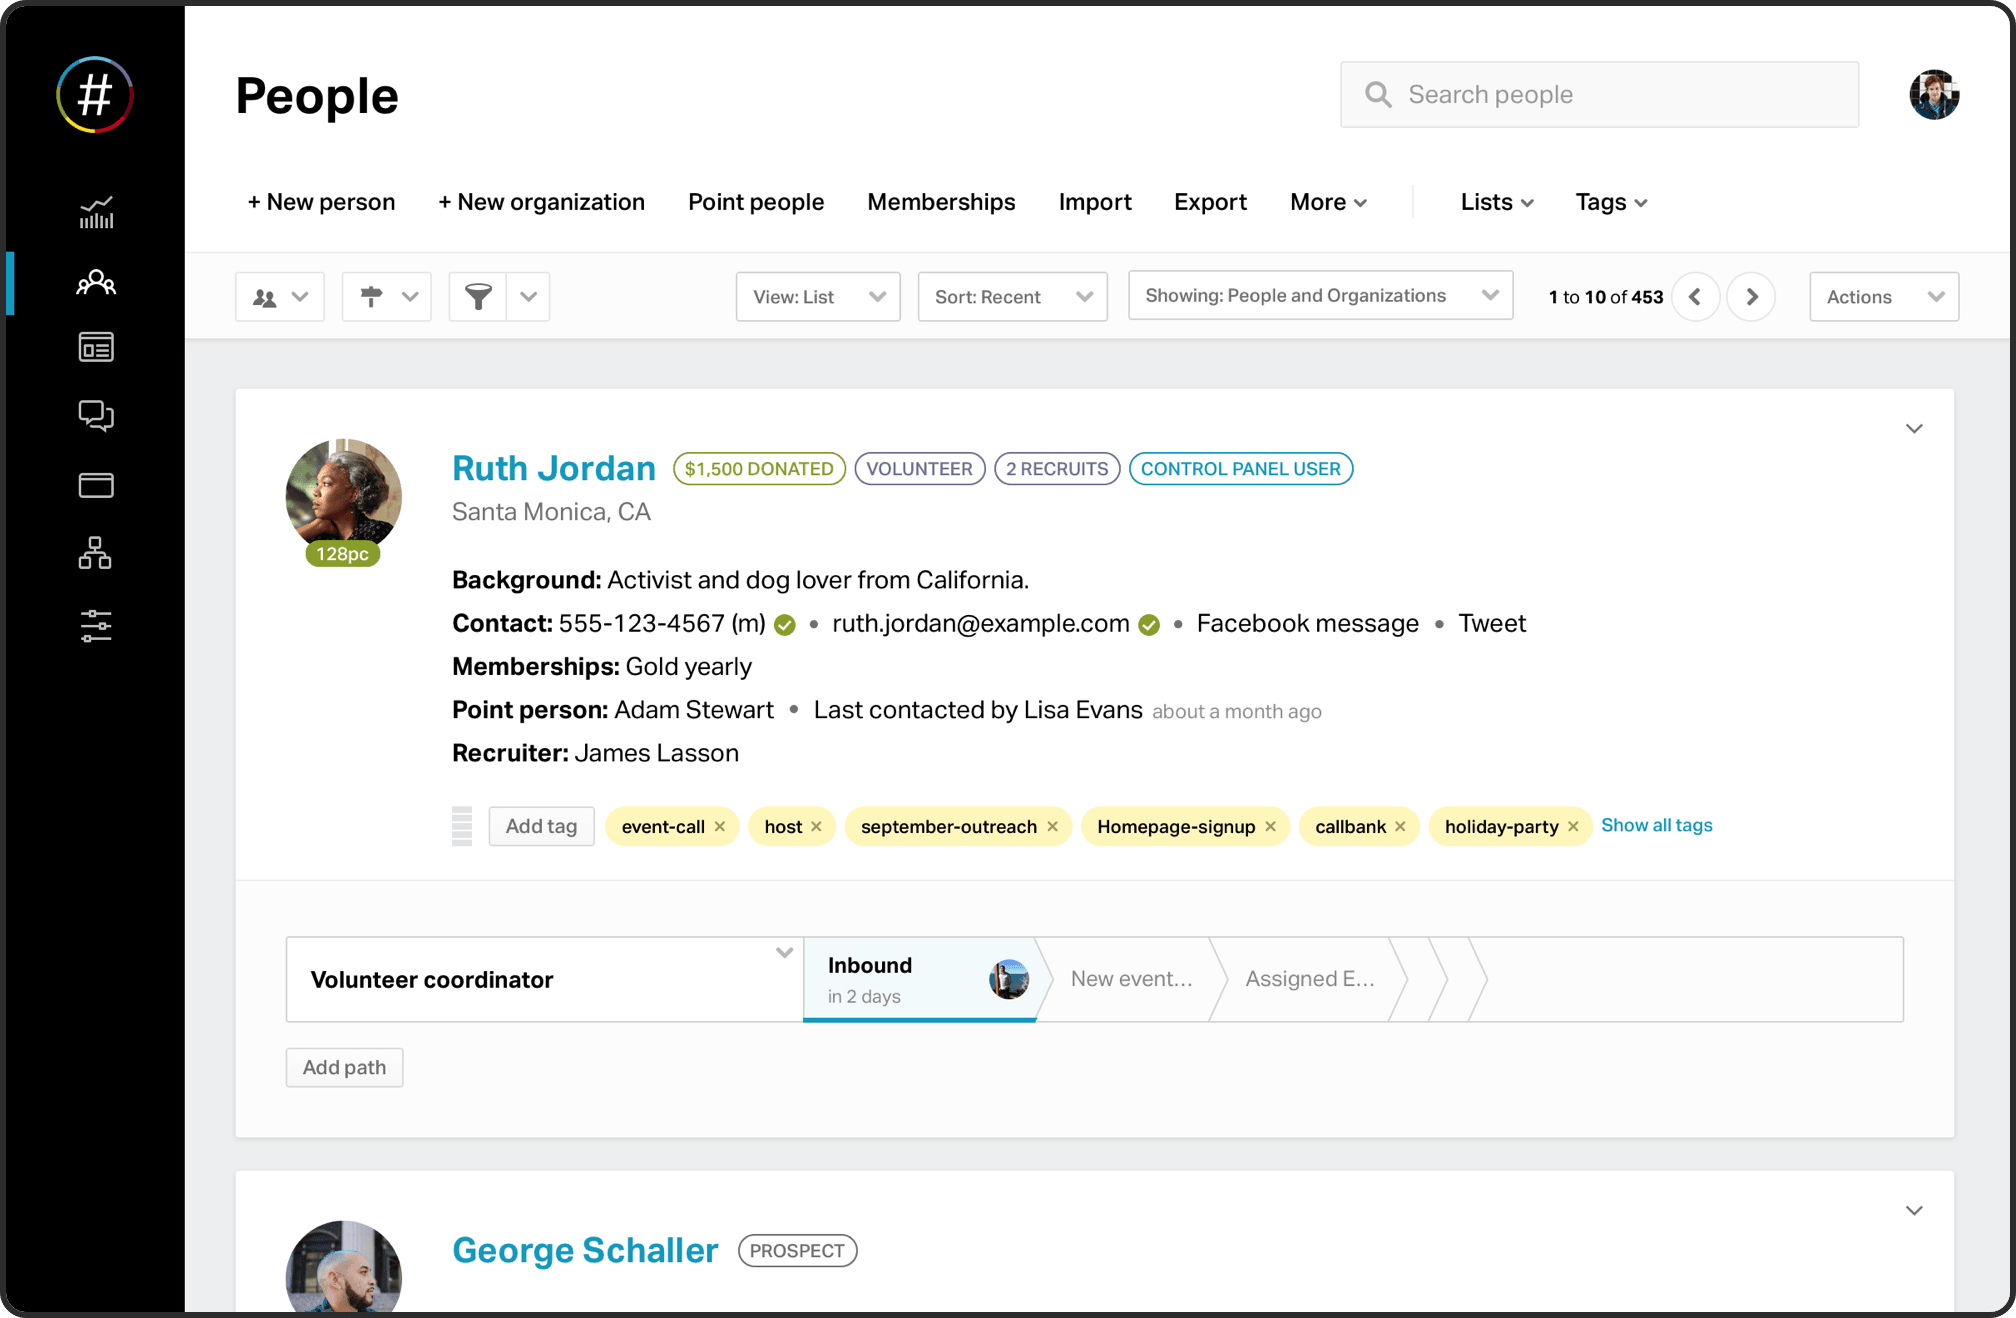The height and width of the screenshot is (1318, 2016).
Task: Open Showing: People and Organizations dropdown
Action: (1320, 295)
